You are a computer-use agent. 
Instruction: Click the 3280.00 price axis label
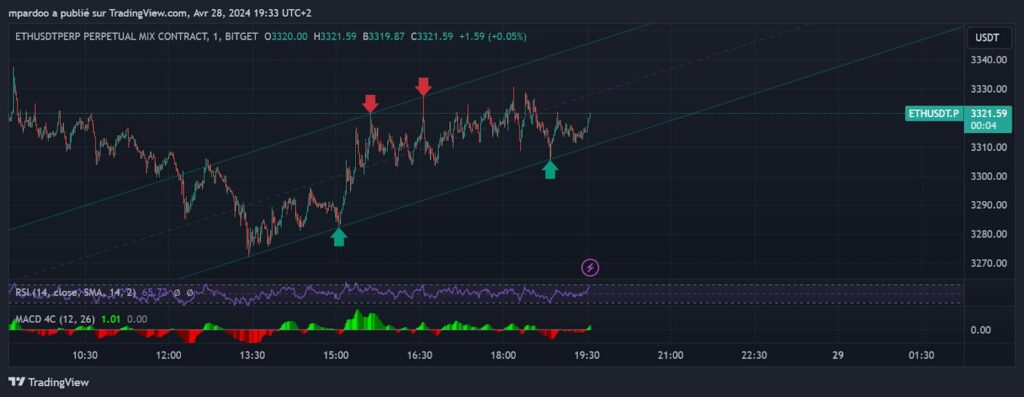[x=987, y=234]
